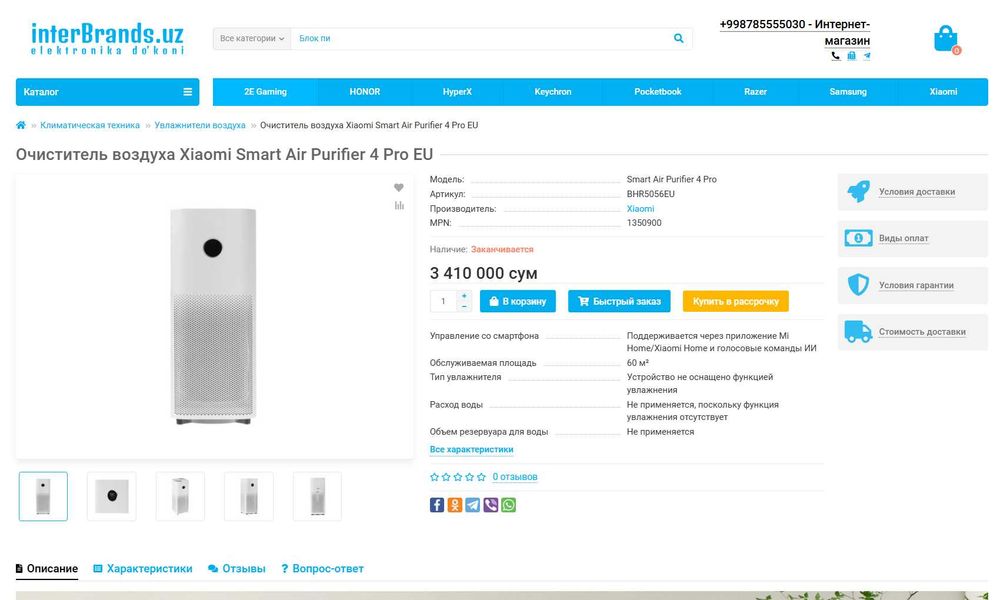Click the compare chart icon
Screen dimensions: 1000x600
pos(398,206)
